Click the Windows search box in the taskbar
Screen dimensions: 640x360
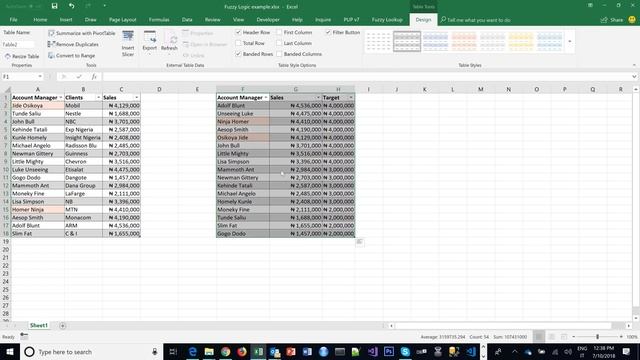[x=91, y=352]
